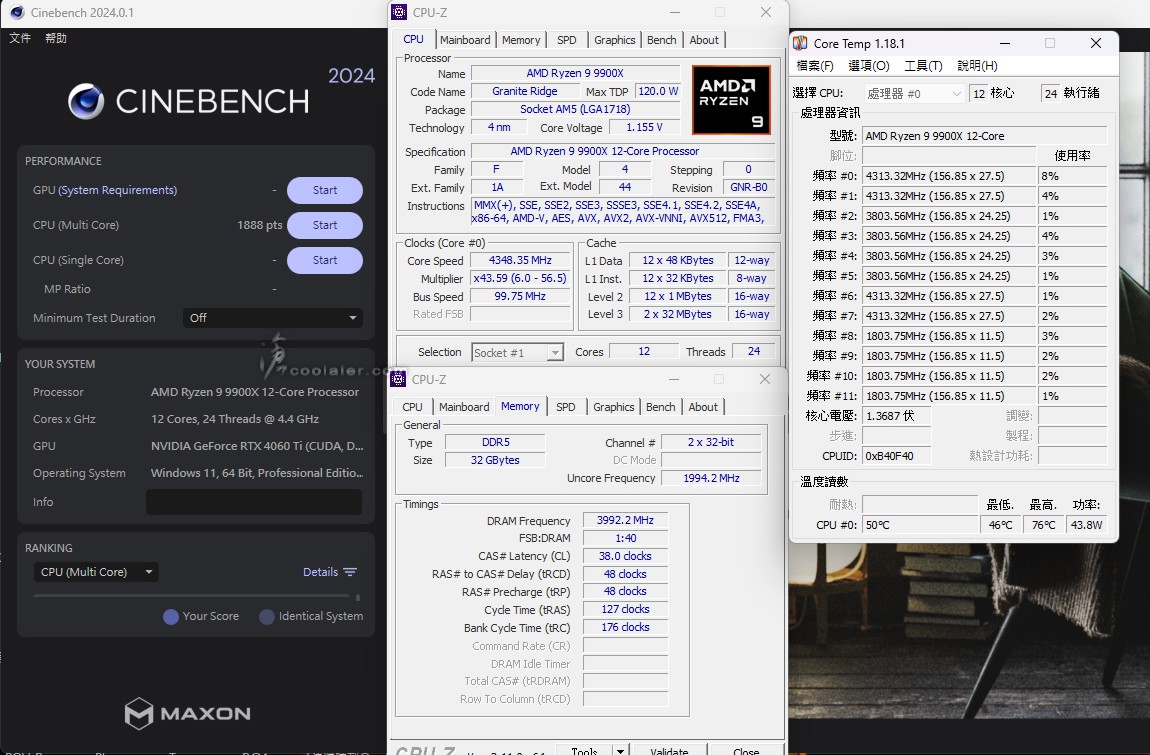
Task: Select the CPU tab in upper CPU-Z window
Action: coord(414,40)
